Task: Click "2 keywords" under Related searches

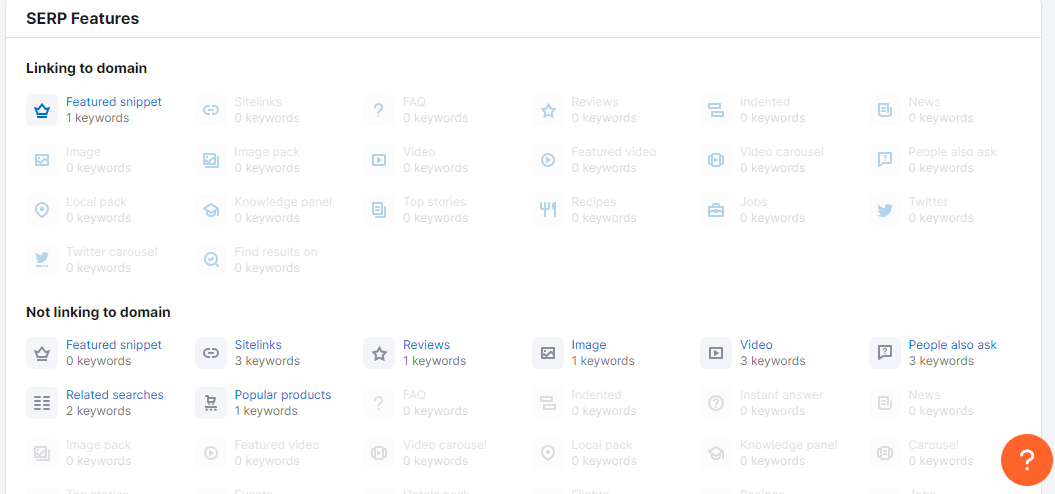Action: coord(98,411)
